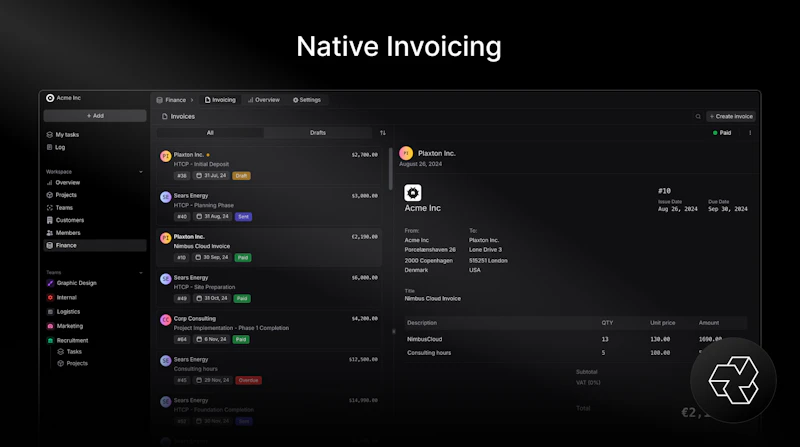Viewport: 800px width, 447px height.
Task: Click the Sears Energy SE avatar on #40
Action: (x=165, y=197)
